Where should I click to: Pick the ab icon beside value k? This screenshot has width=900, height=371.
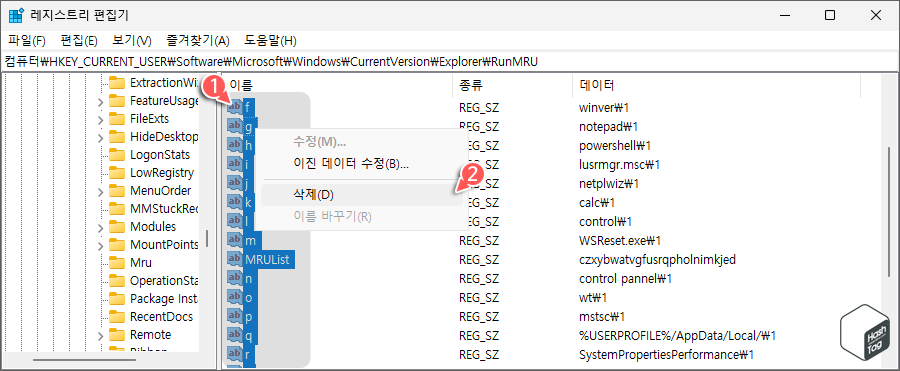point(234,202)
